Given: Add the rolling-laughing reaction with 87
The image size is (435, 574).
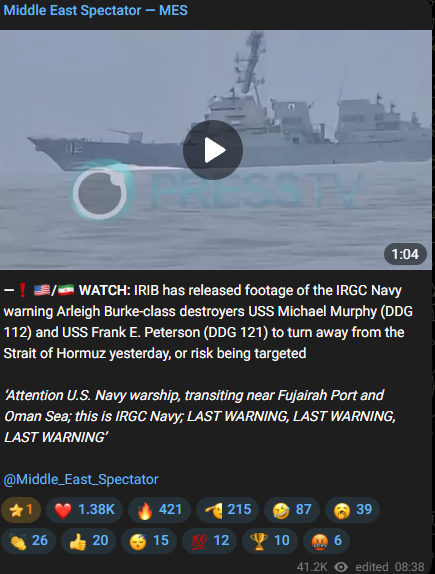Looking at the screenshot, I should (x=292, y=510).
